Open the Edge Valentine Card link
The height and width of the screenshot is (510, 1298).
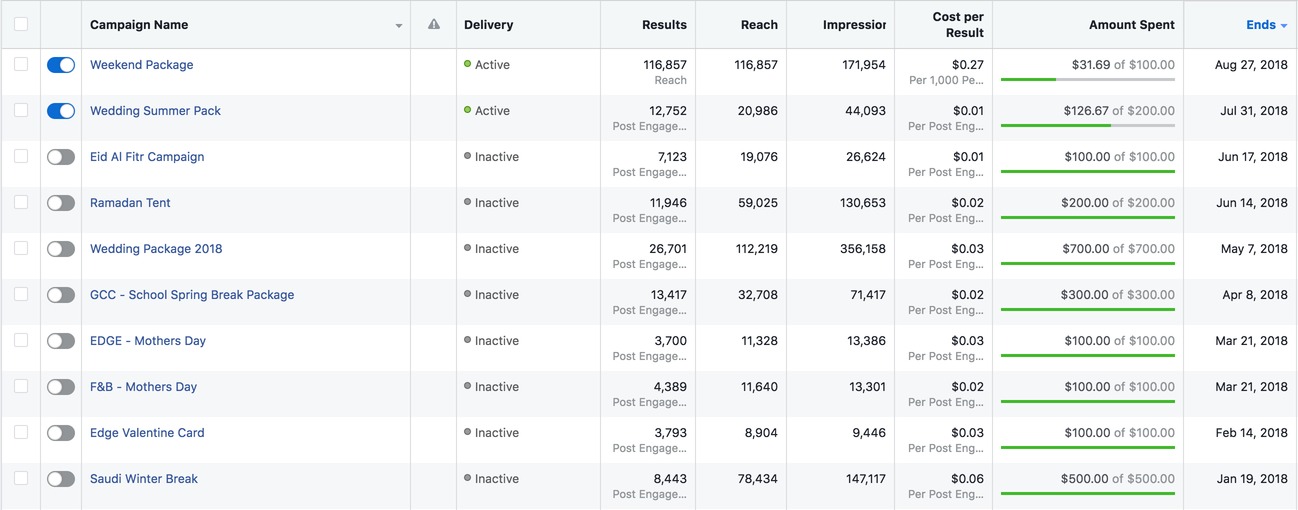point(147,433)
